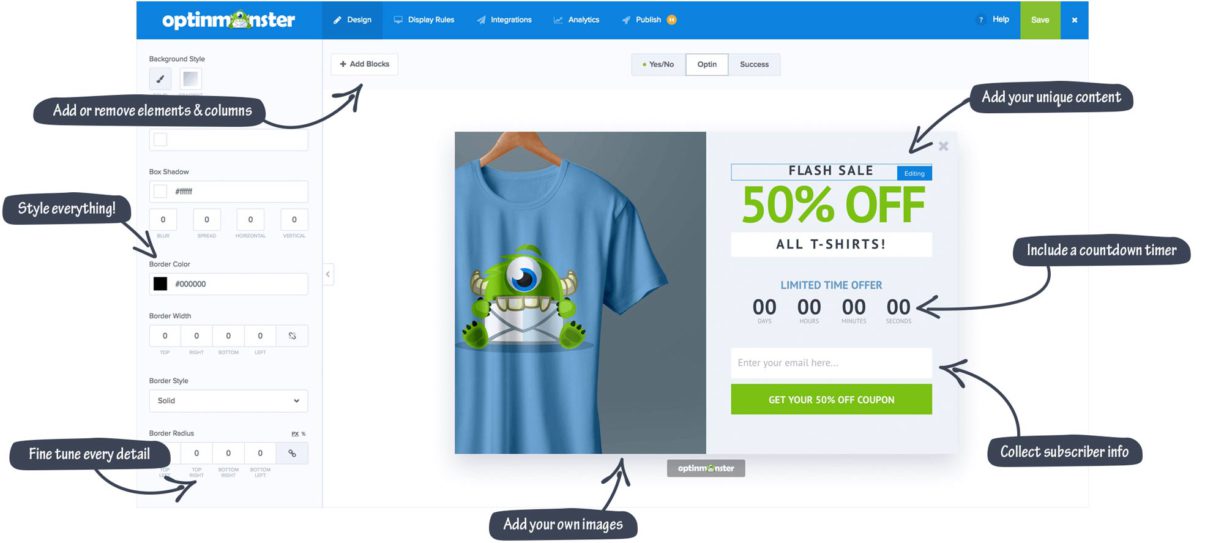
Task: Toggle the Border Radius link-values icon
Action: 292,454
